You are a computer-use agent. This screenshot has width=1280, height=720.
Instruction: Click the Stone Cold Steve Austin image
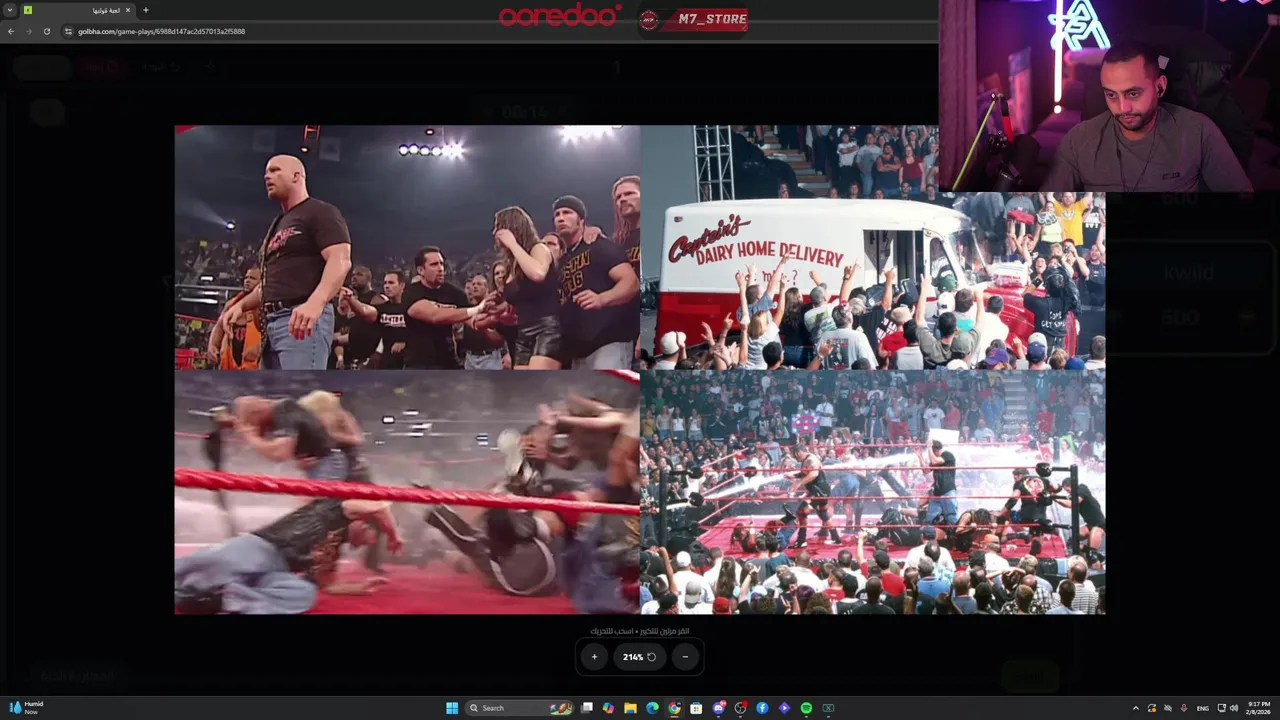click(x=407, y=247)
